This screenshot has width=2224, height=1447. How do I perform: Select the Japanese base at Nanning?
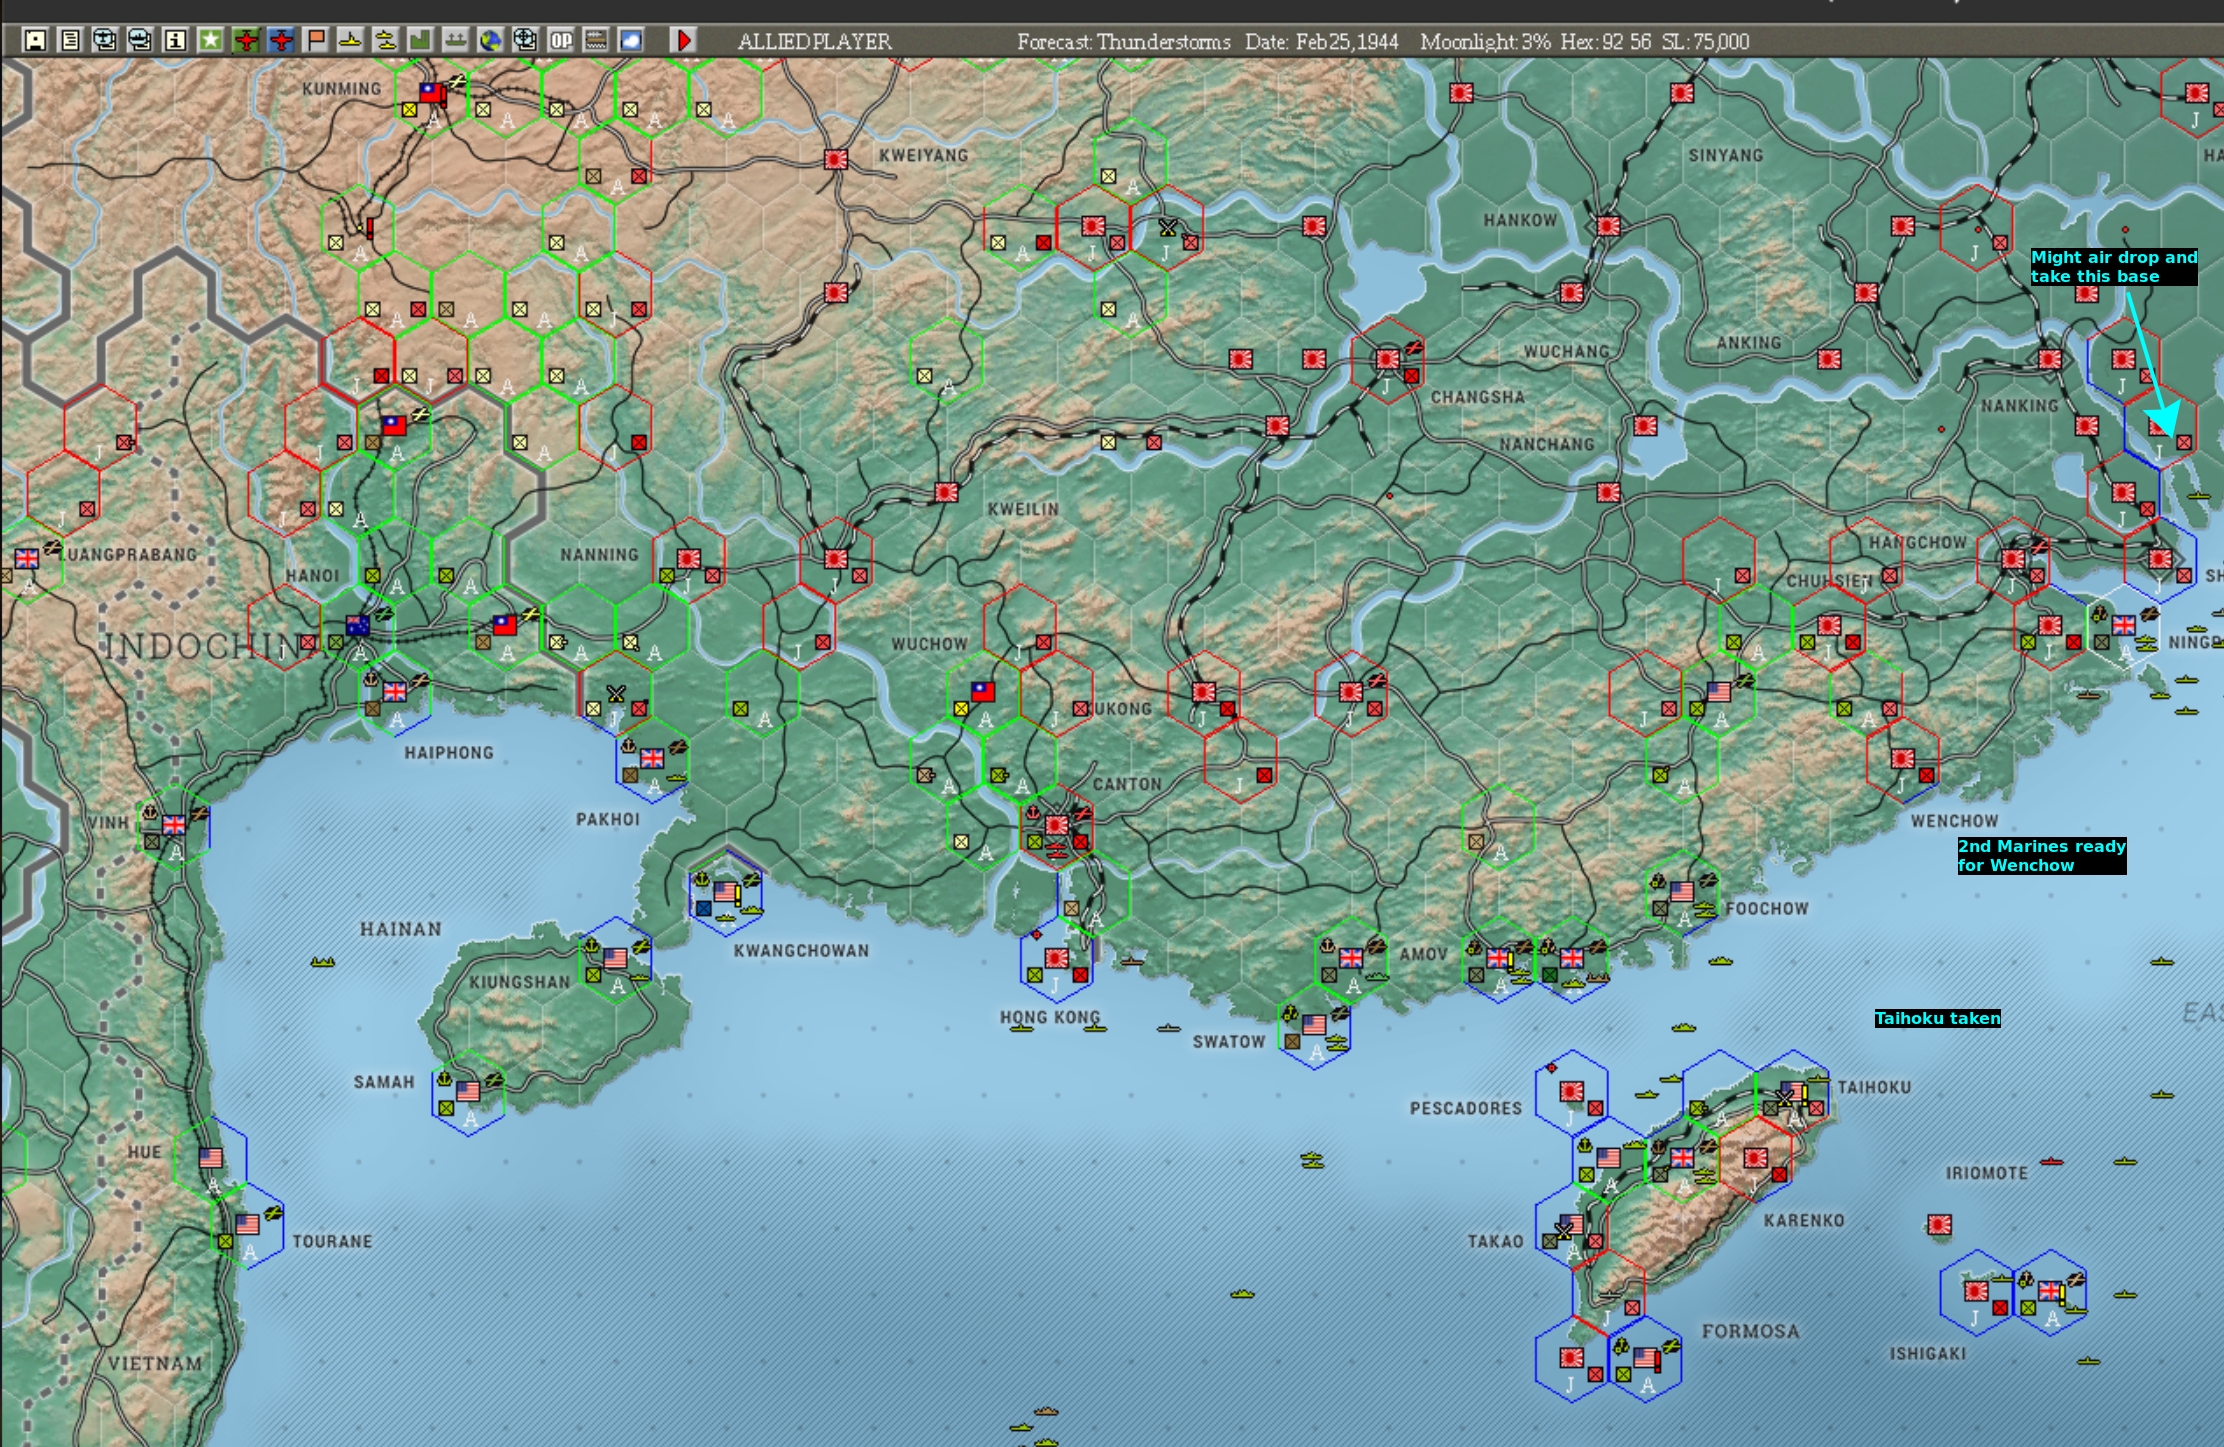pyautogui.click(x=688, y=558)
